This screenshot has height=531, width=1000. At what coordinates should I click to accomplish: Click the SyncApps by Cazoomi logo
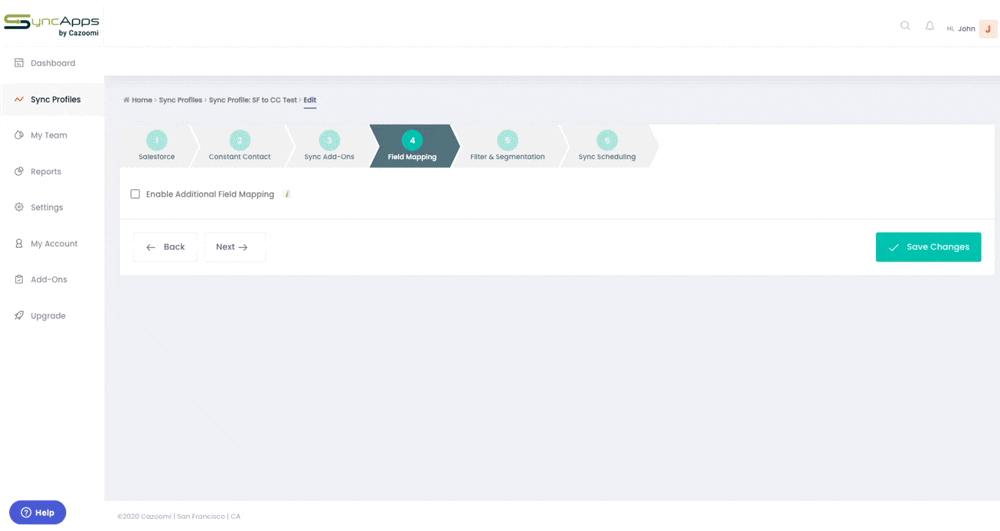[x=52, y=25]
